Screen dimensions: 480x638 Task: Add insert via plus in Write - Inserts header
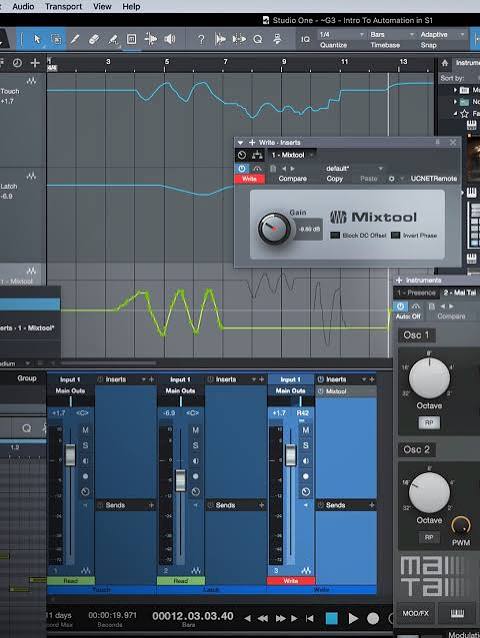(252, 142)
